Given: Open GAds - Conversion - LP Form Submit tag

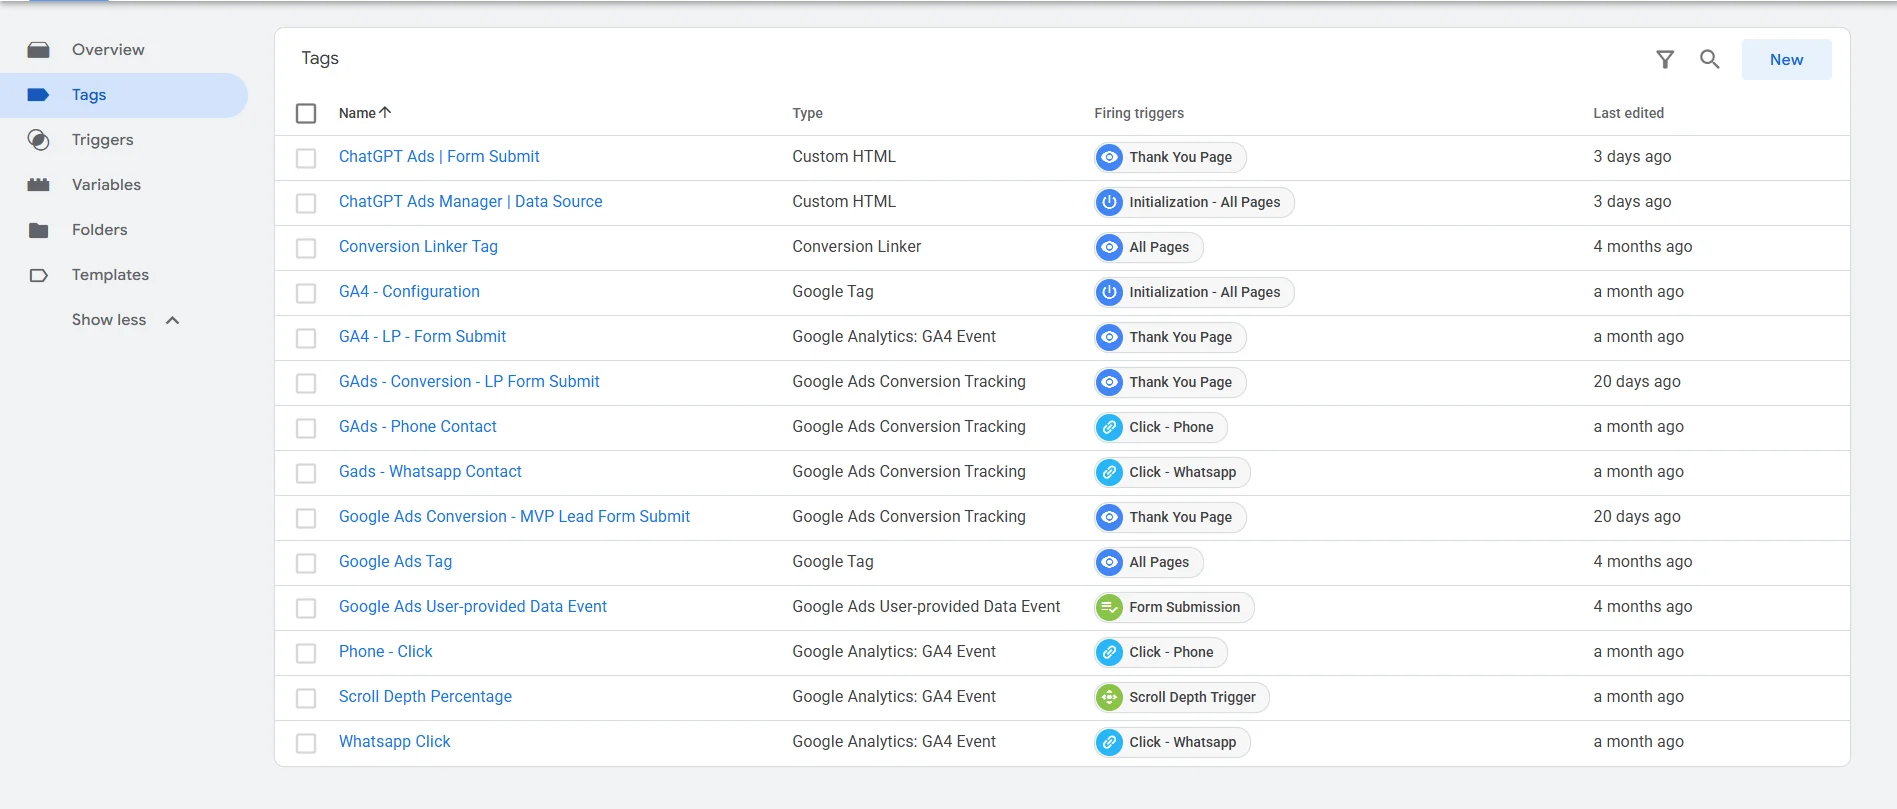Looking at the screenshot, I should pos(469,381).
